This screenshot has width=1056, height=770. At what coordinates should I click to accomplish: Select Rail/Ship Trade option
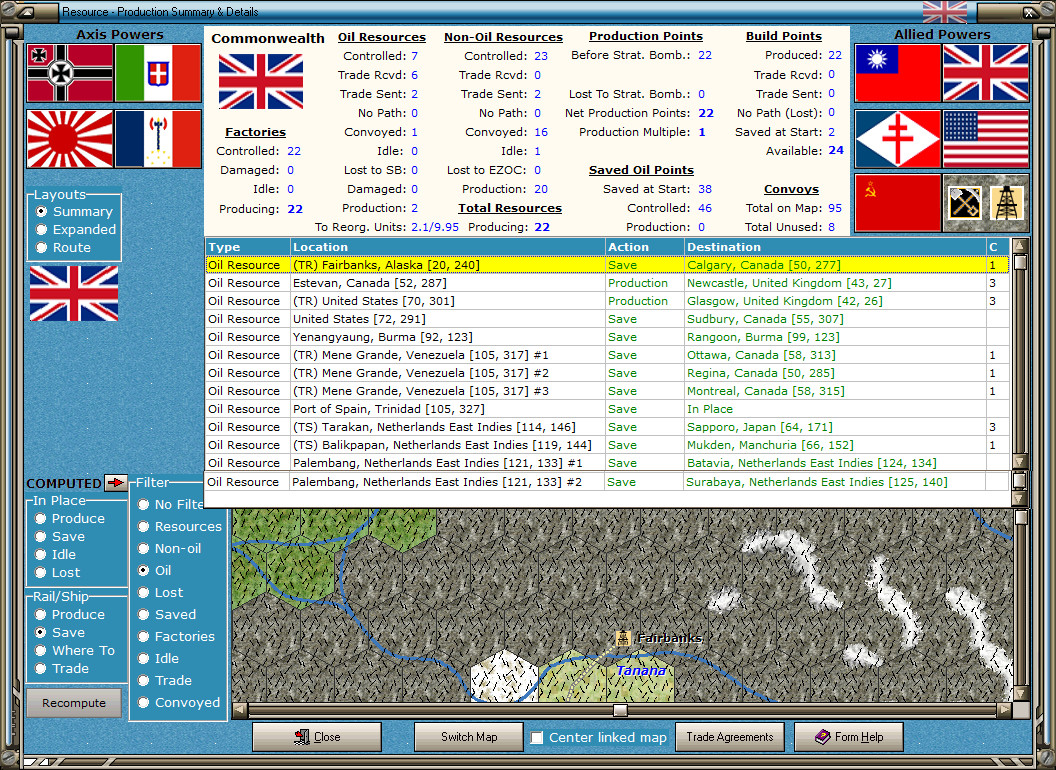tap(41, 669)
